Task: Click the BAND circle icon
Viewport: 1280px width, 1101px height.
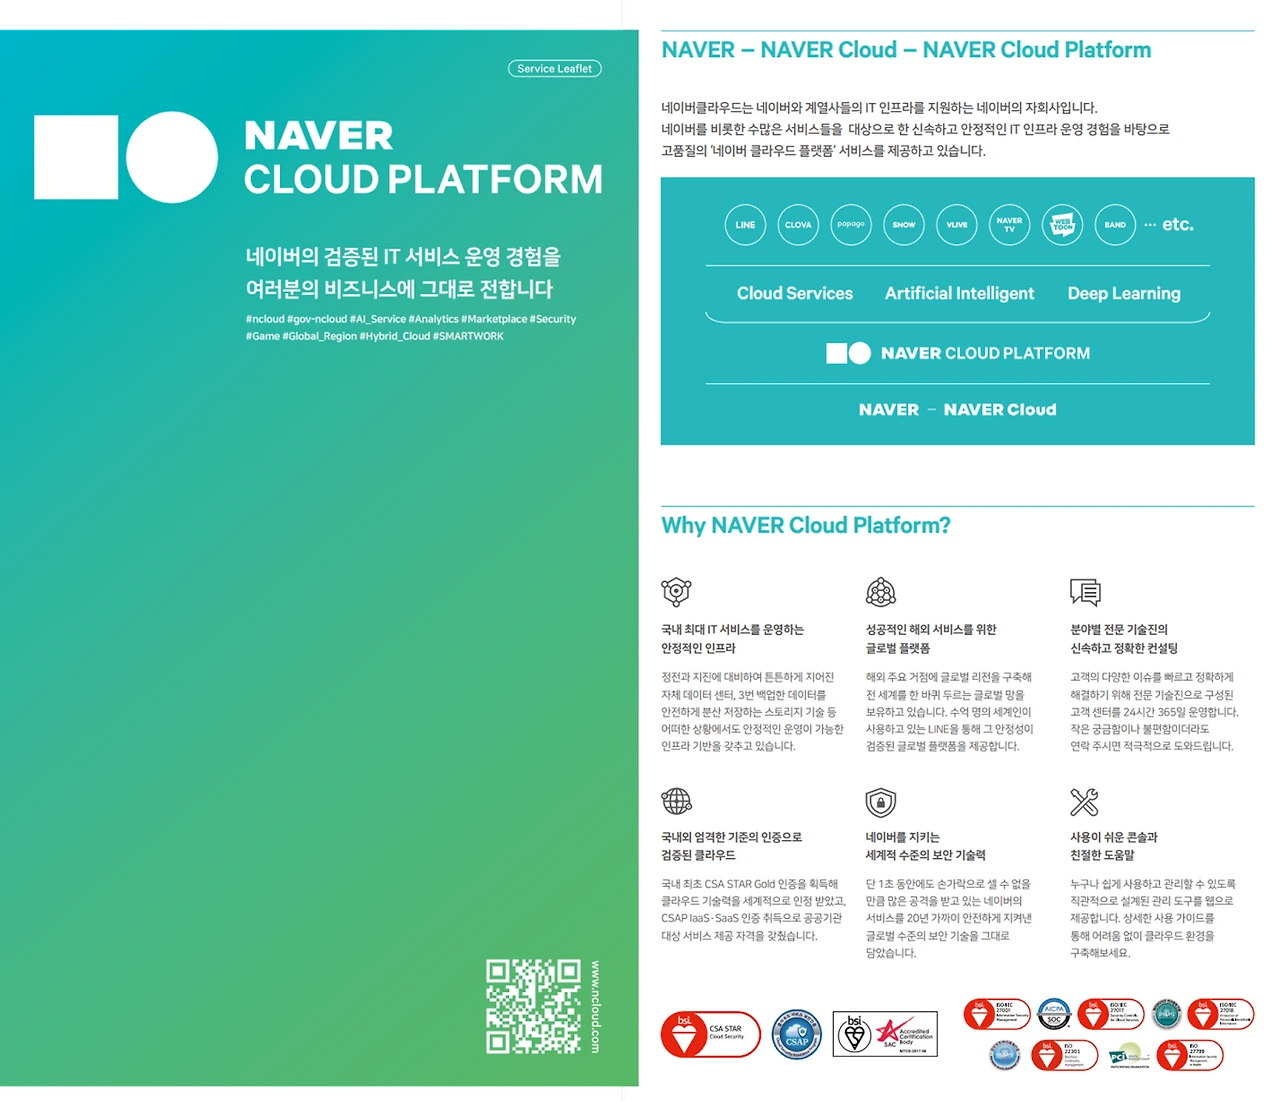Action: tap(1115, 225)
